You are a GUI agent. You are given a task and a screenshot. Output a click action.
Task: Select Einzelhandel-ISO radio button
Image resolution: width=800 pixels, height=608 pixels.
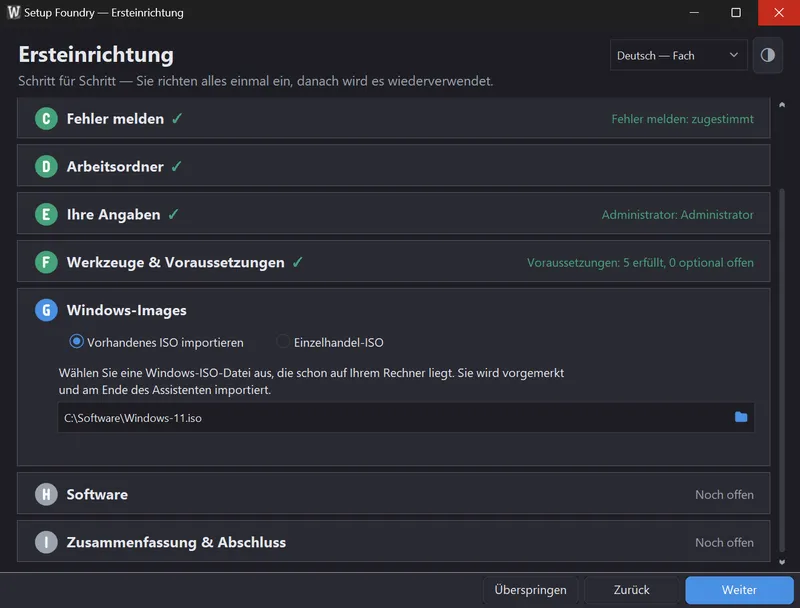[x=283, y=341]
